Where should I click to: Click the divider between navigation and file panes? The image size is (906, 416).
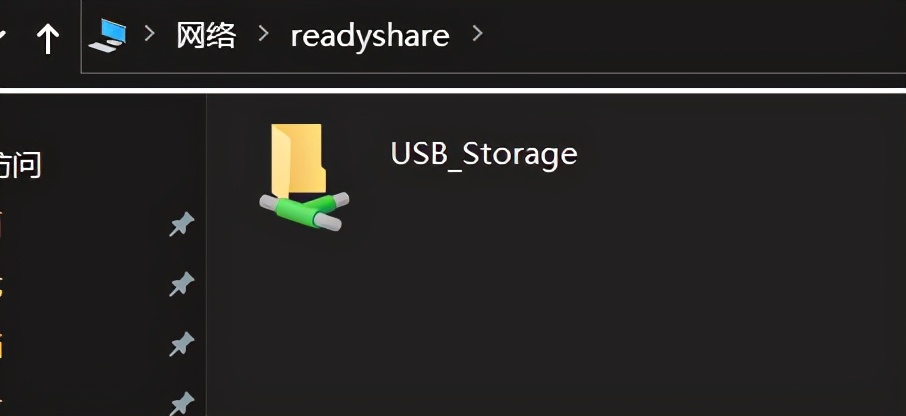[206, 254]
